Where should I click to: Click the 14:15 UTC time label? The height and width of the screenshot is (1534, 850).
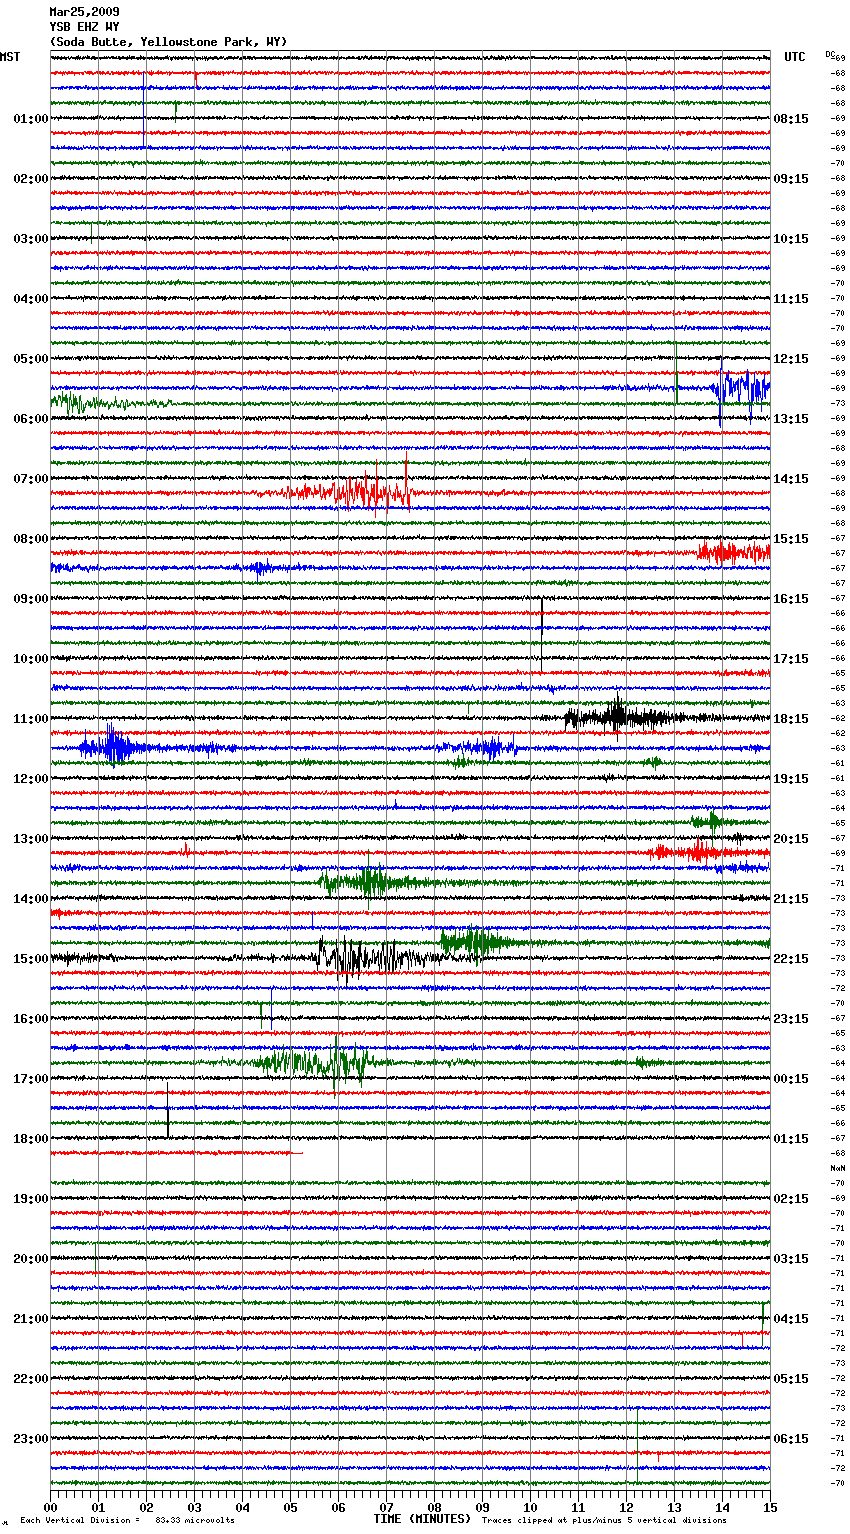pos(791,479)
